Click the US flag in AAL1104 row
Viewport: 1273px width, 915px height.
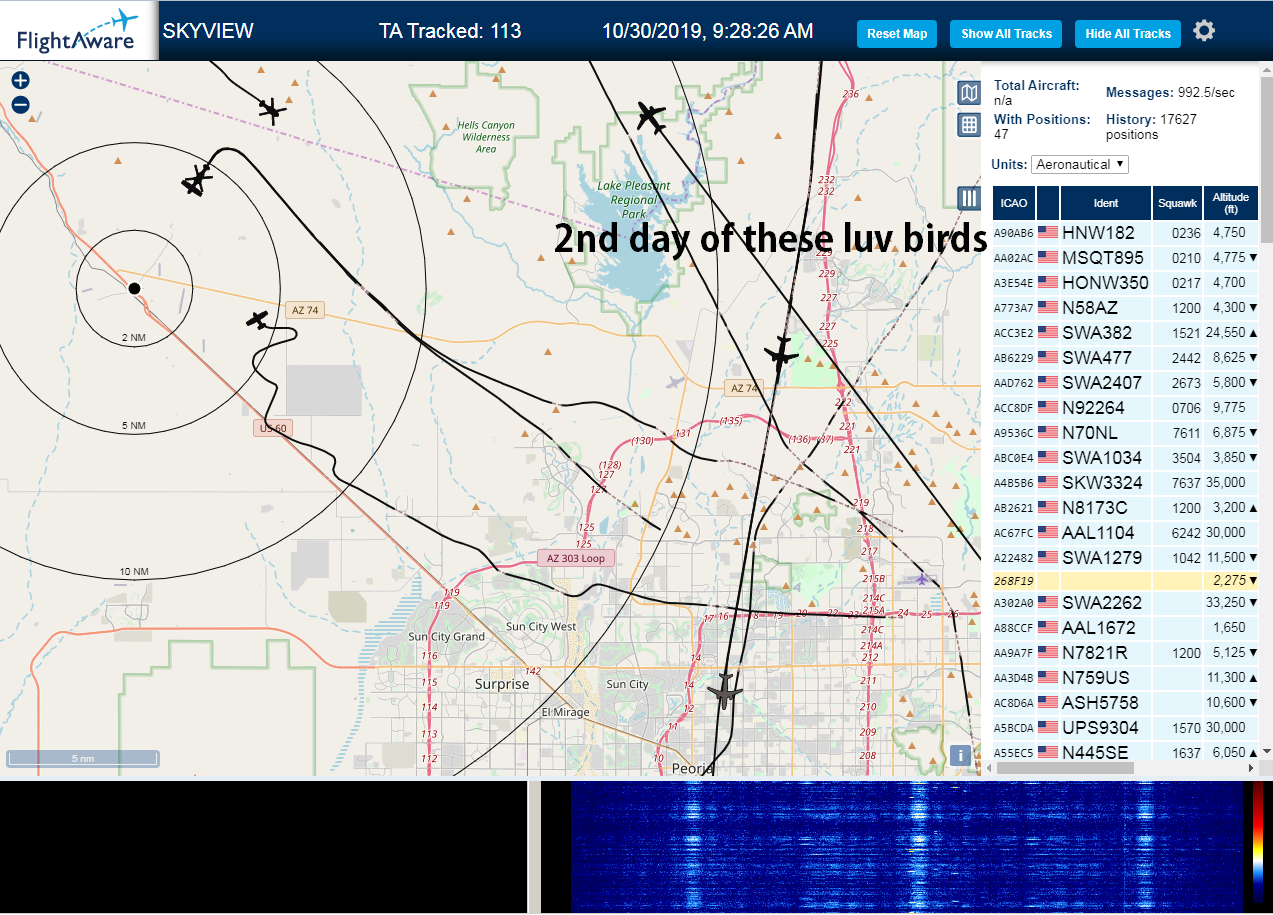[1048, 533]
